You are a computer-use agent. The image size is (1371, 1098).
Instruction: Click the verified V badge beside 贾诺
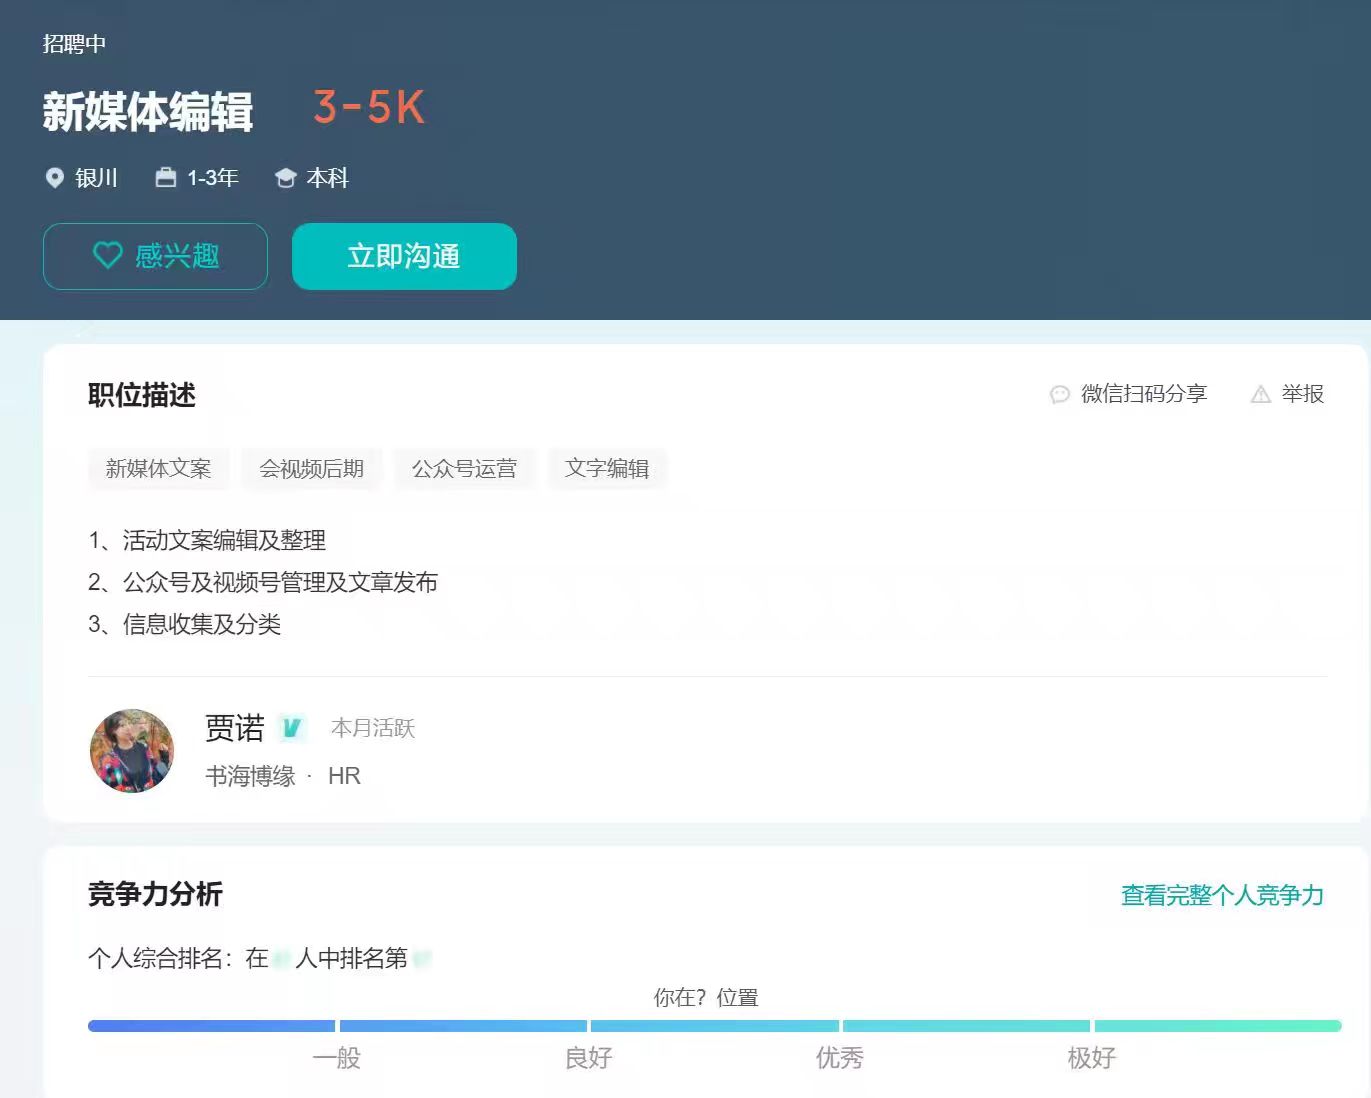pyautogui.click(x=291, y=728)
